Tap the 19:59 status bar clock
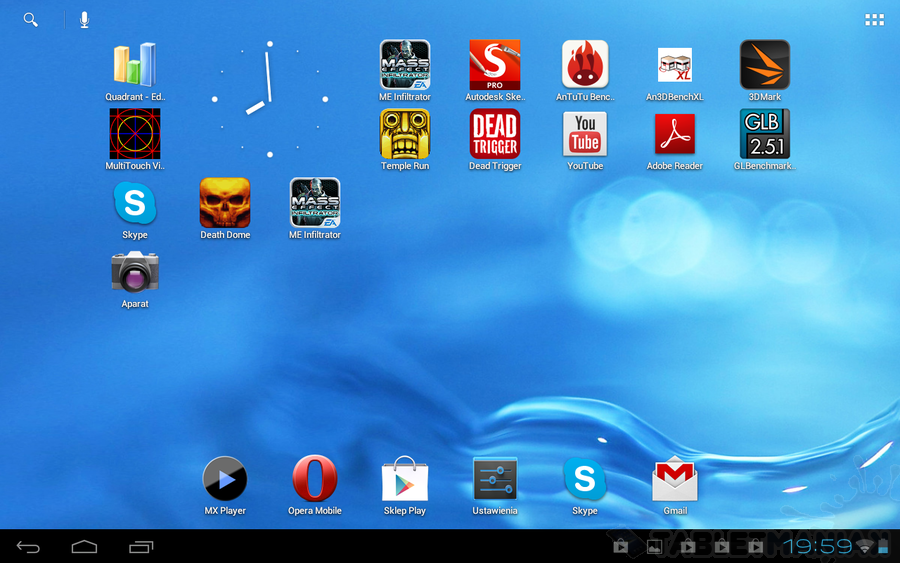Viewport: 900px width, 563px height. (818, 546)
